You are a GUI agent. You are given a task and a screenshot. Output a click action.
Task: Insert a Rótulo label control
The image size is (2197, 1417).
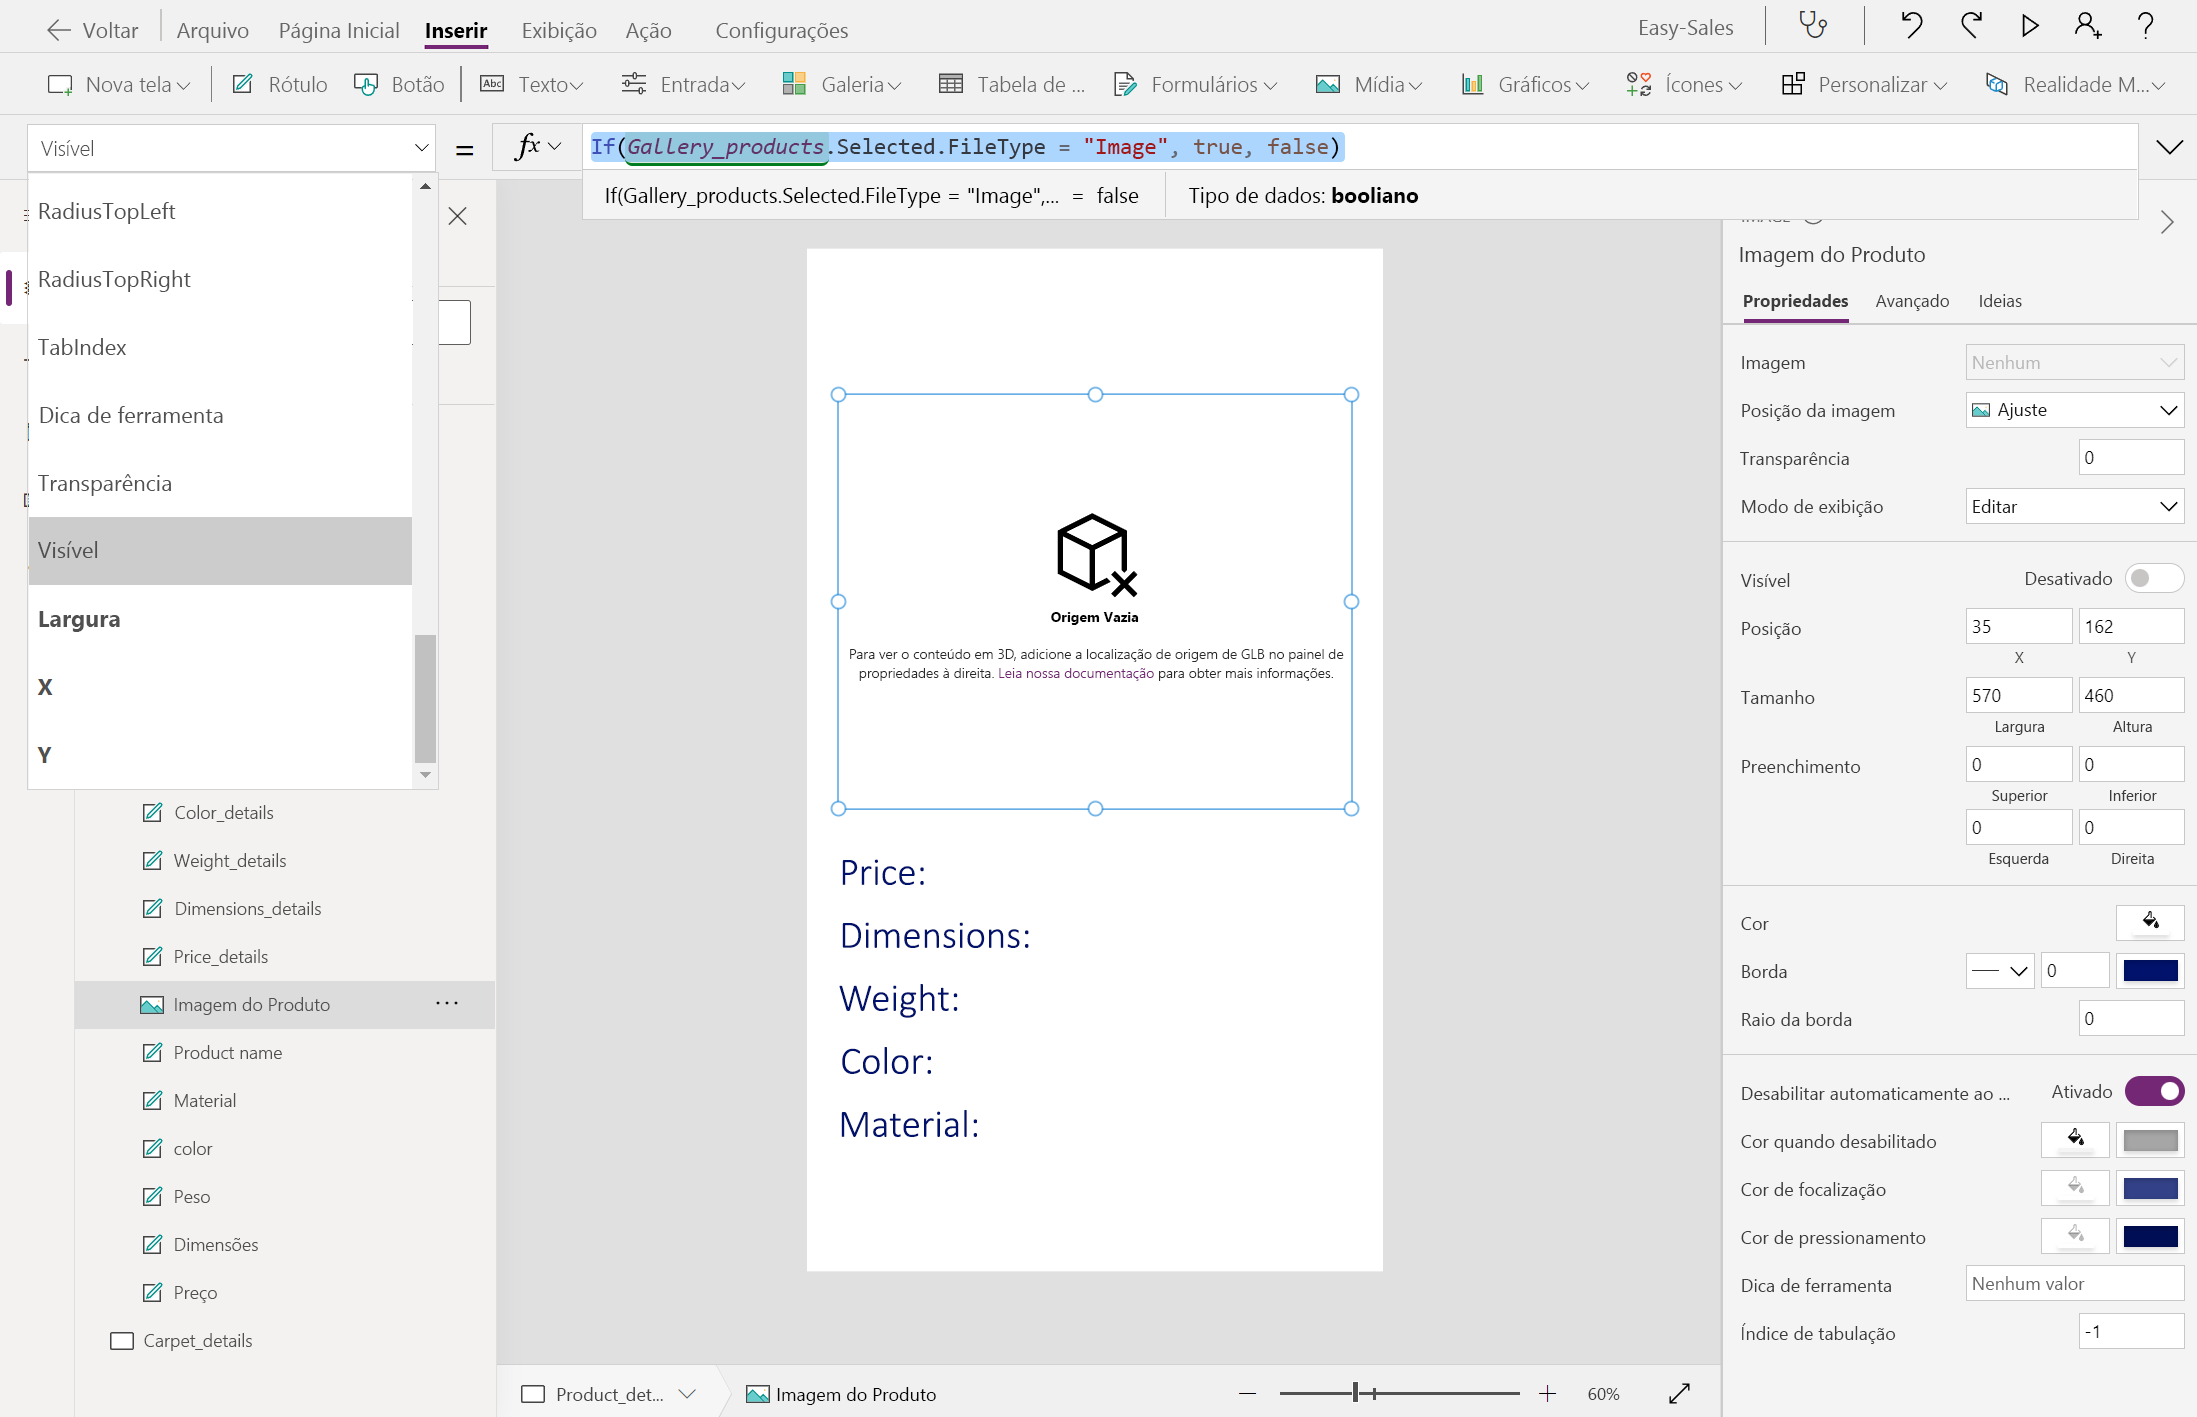[x=280, y=85]
